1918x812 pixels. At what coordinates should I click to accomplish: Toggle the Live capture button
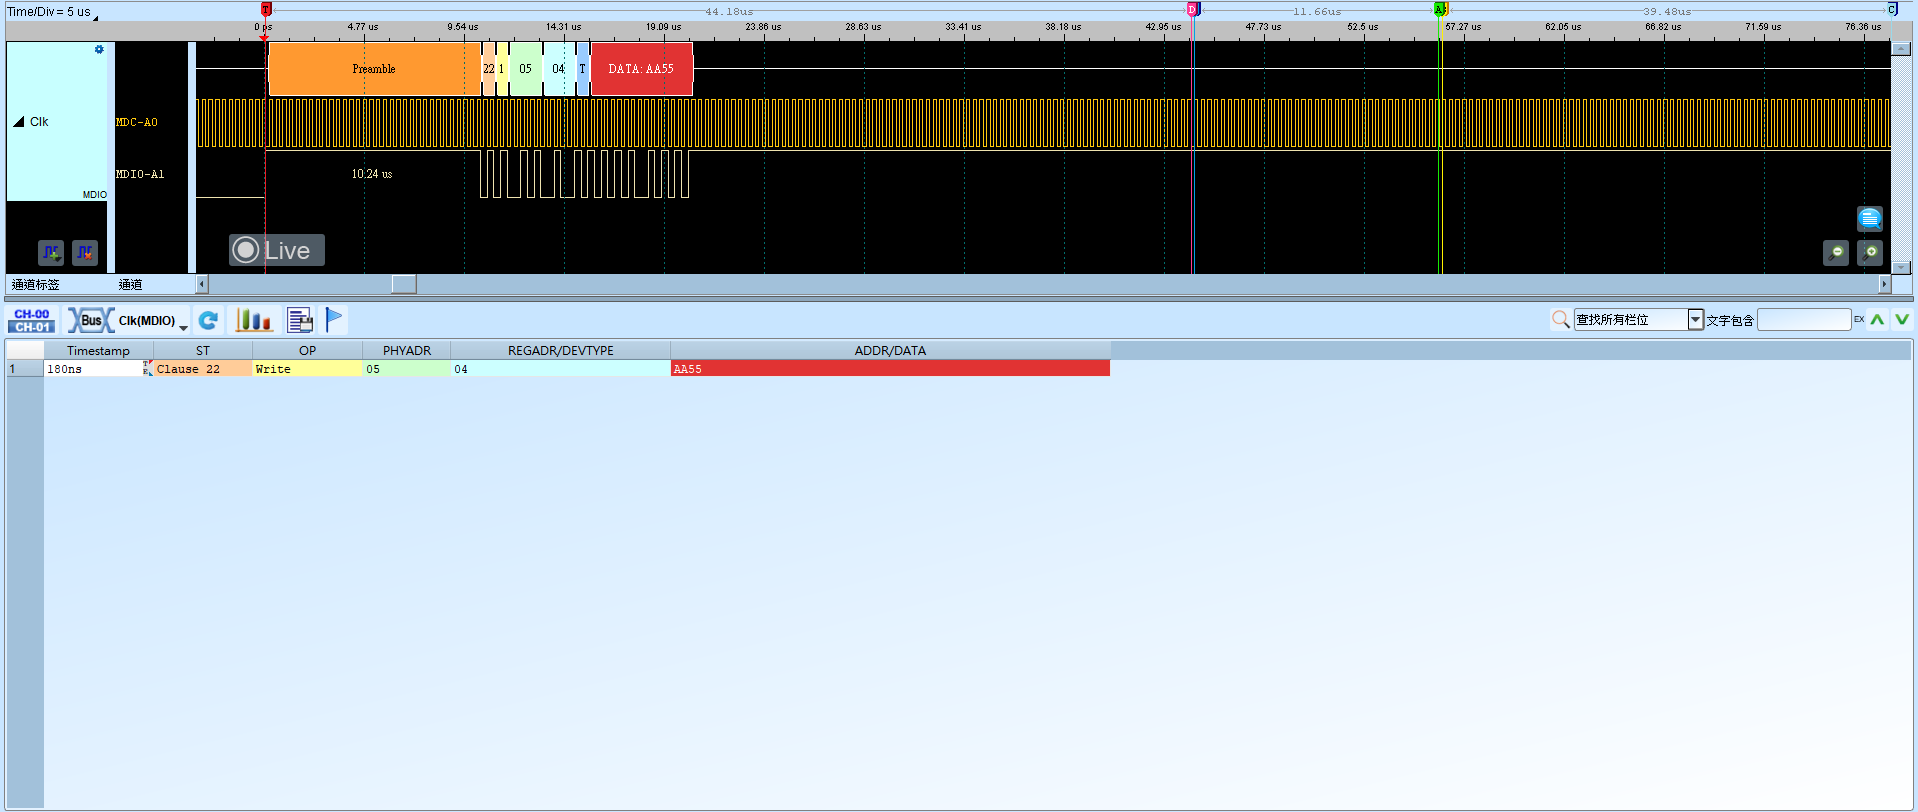[277, 250]
